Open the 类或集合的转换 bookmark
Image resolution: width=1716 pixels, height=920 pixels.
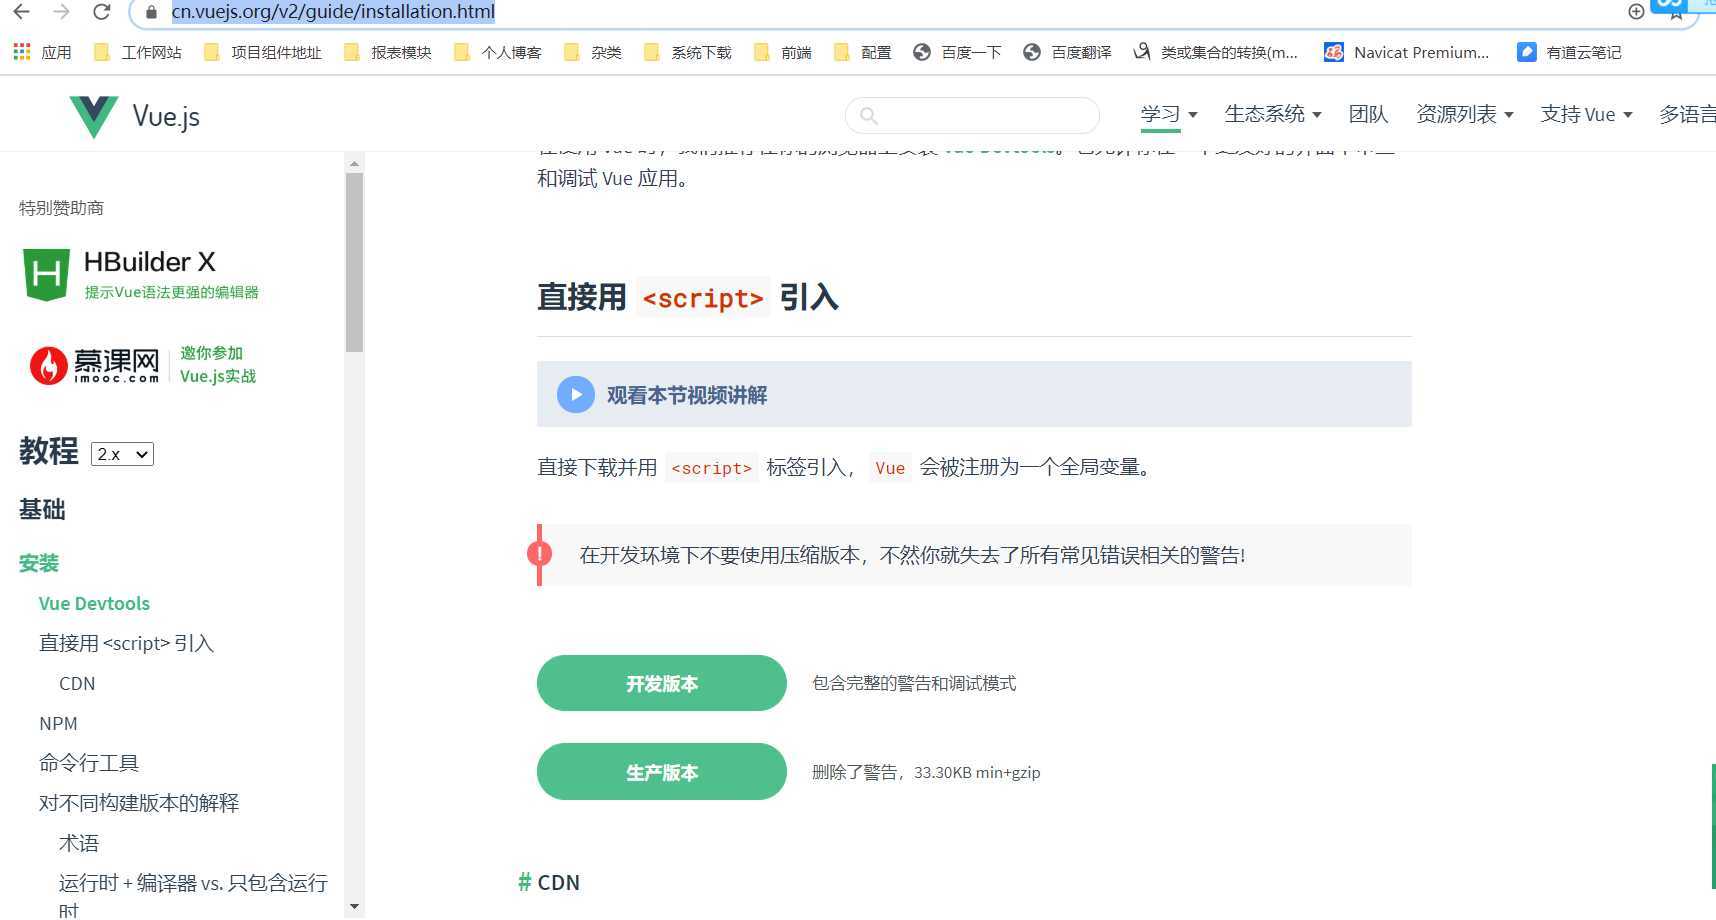[x=1215, y=52]
